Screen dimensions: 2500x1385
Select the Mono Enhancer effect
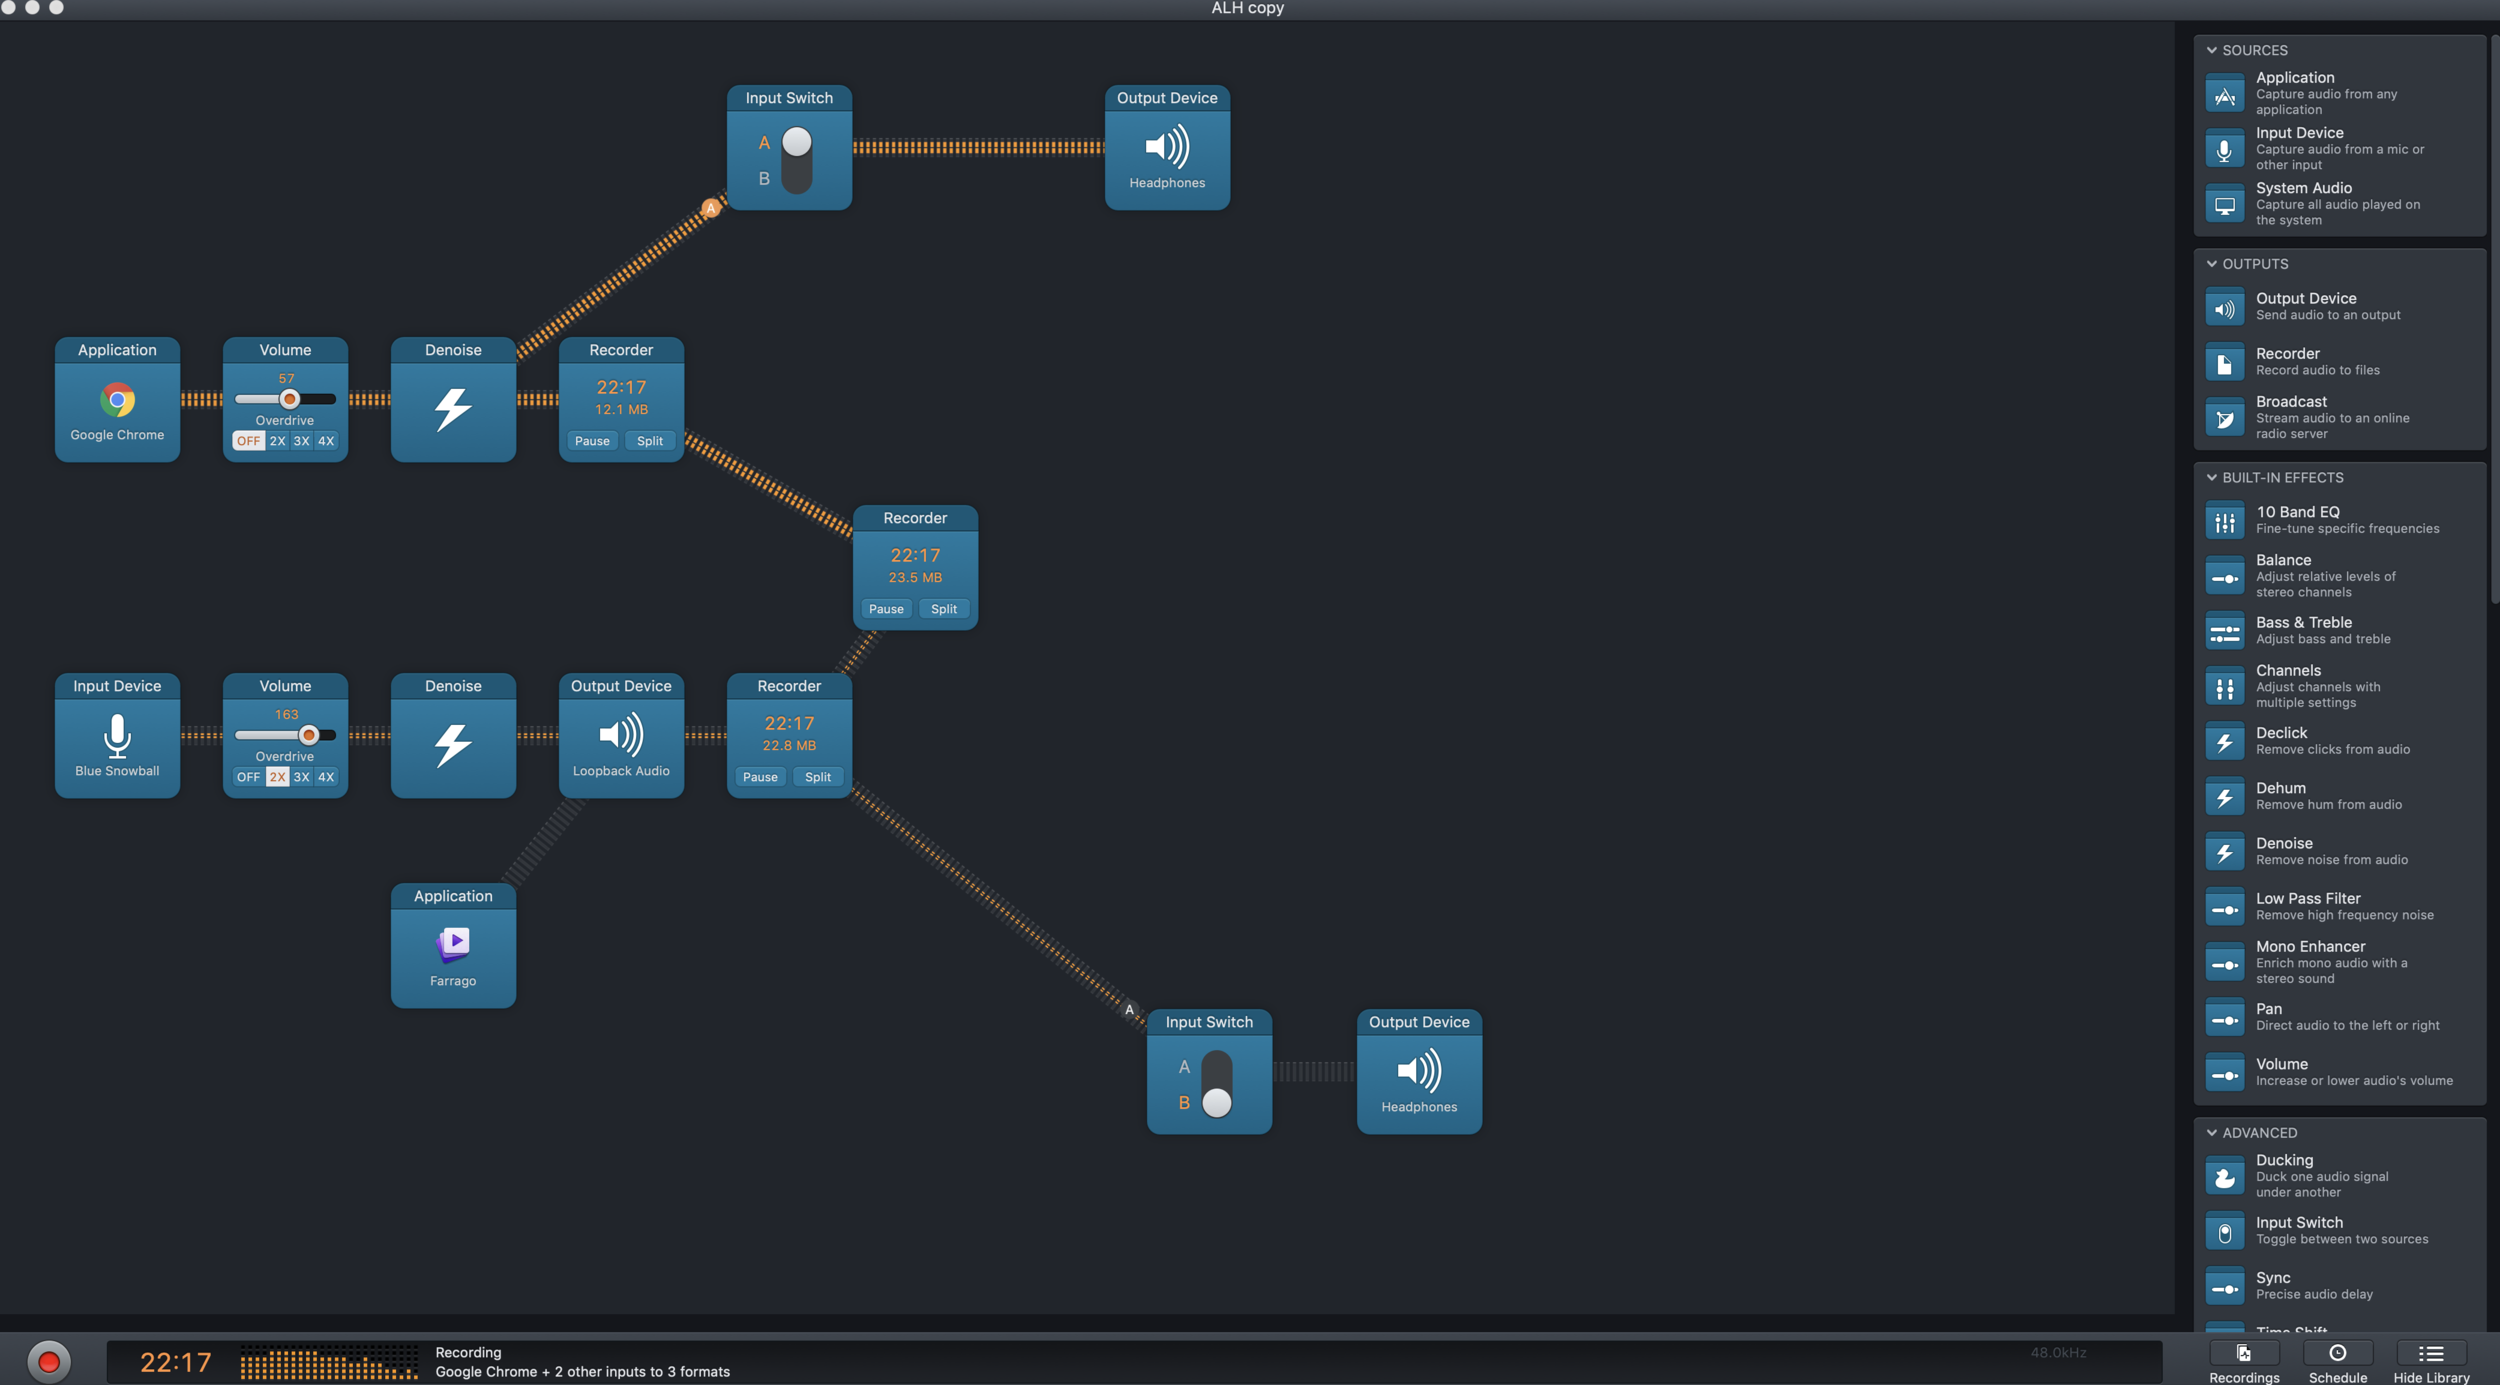(2339, 962)
